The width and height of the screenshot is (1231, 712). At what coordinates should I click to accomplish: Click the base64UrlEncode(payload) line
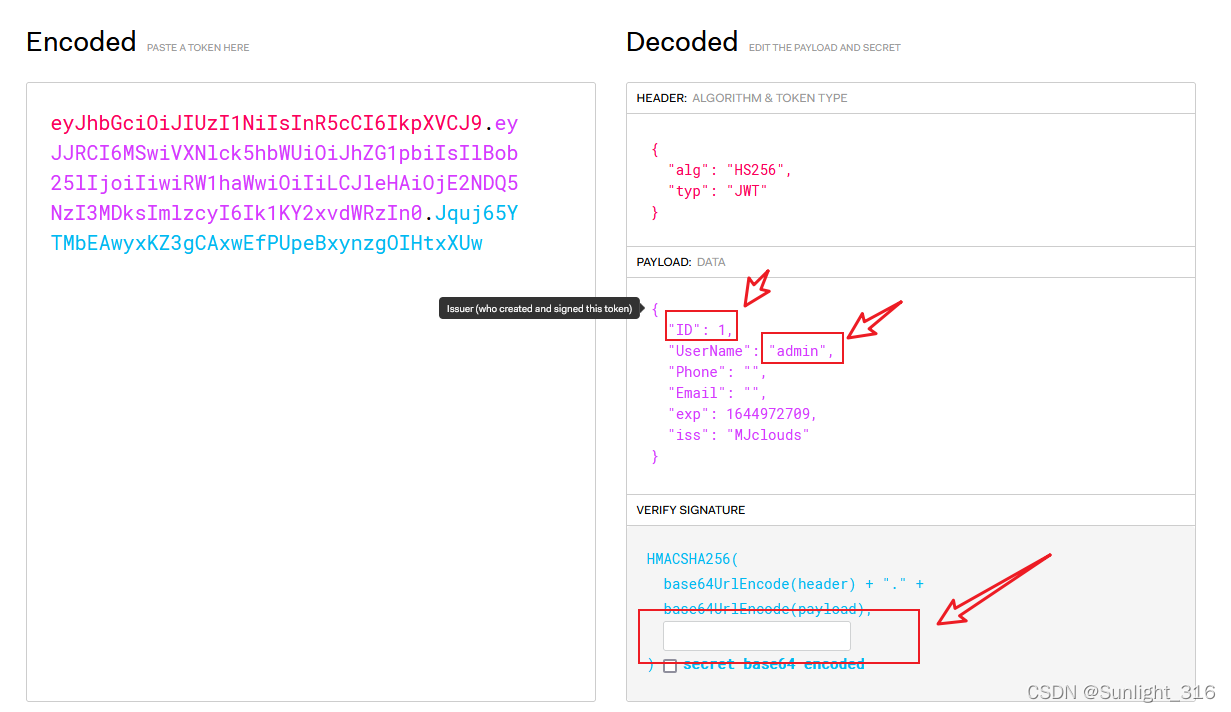click(x=768, y=609)
